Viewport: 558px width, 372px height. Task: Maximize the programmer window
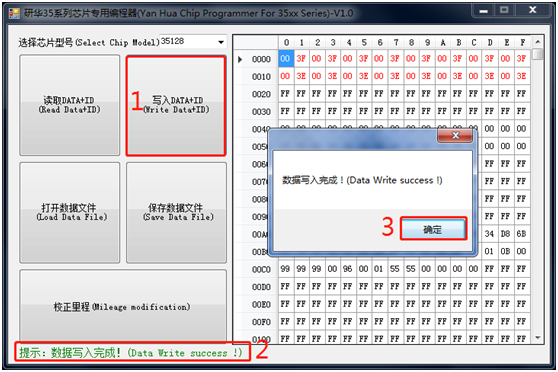504,10
